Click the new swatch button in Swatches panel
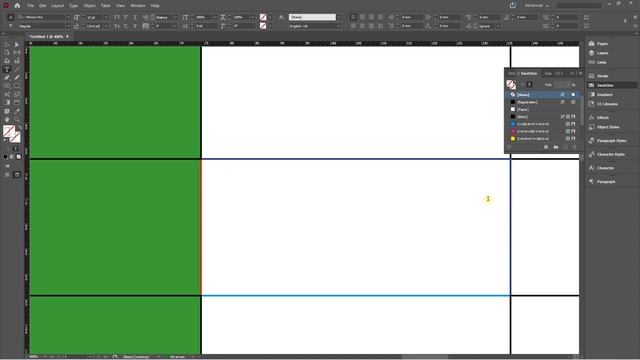 point(565,147)
